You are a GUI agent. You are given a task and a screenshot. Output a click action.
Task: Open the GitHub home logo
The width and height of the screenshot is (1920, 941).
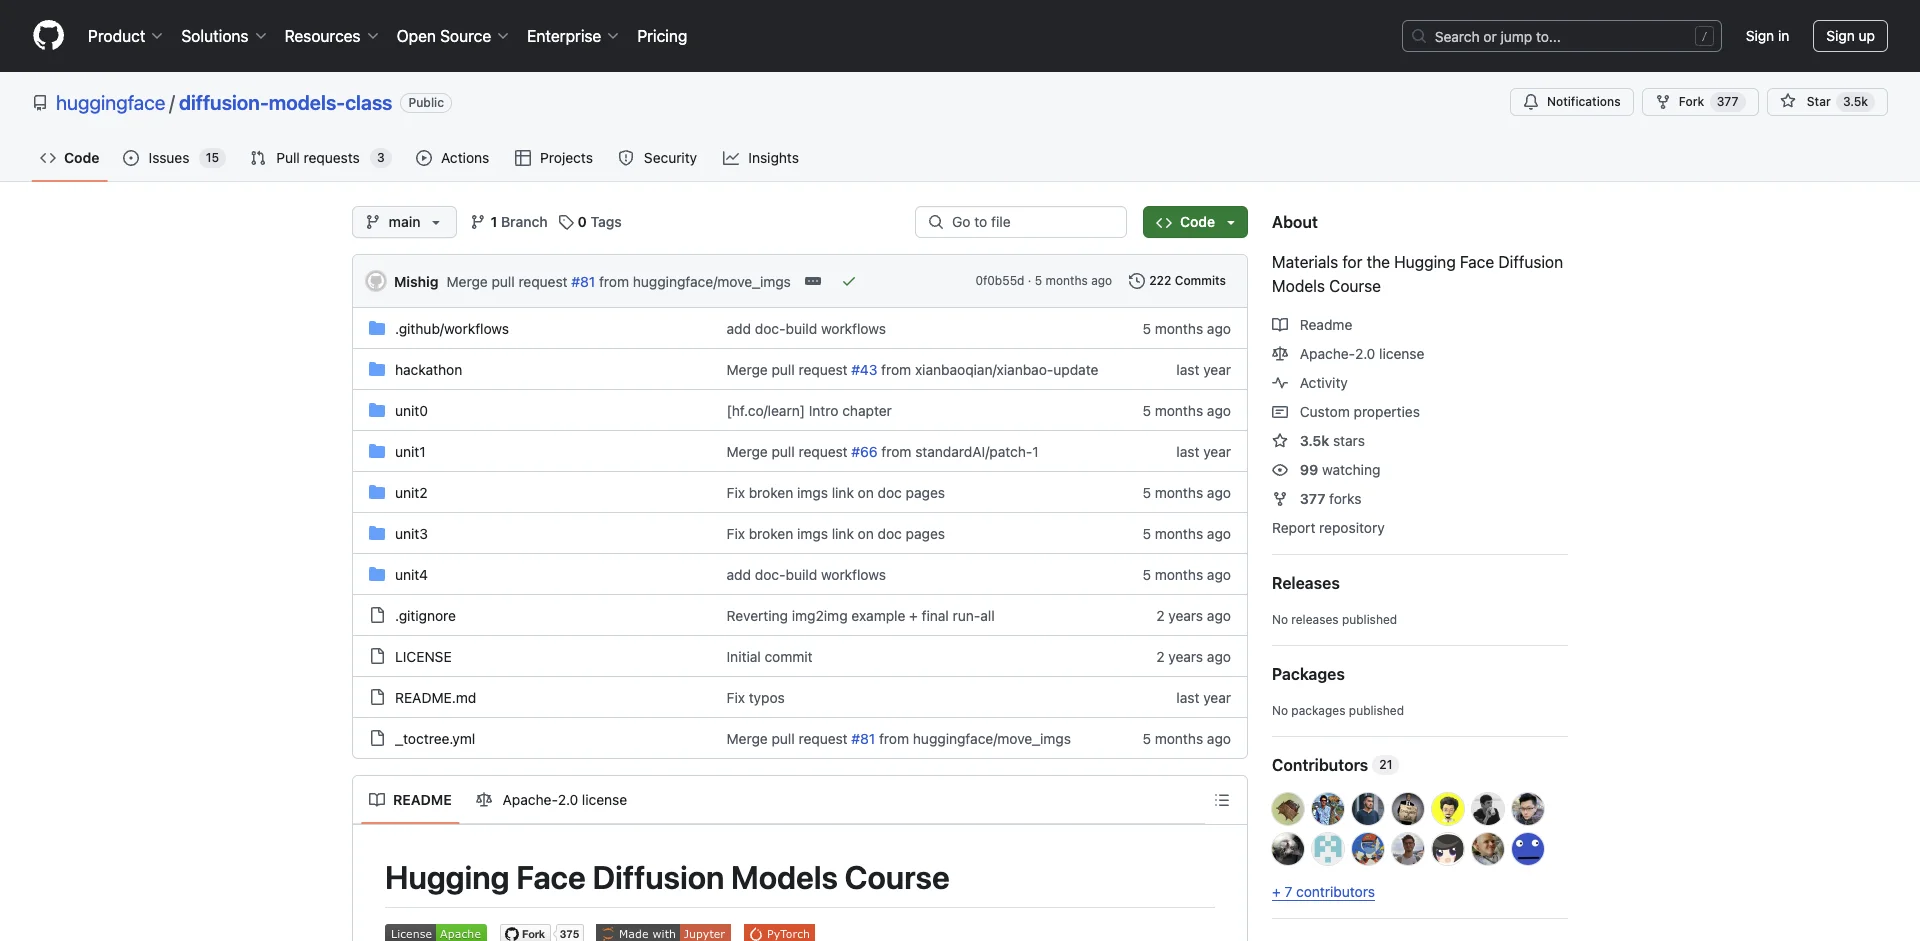pyautogui.click(x=48, y=36)
